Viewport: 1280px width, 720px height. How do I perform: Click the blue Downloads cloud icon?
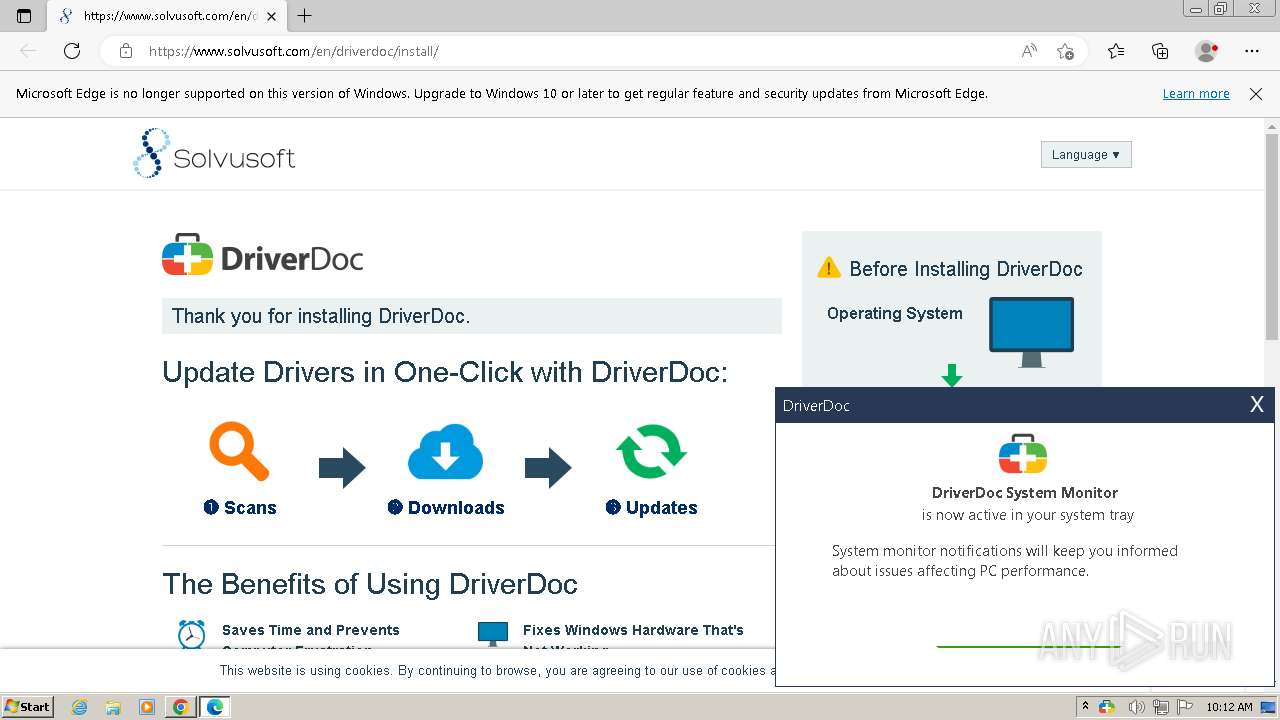(446, 452)
